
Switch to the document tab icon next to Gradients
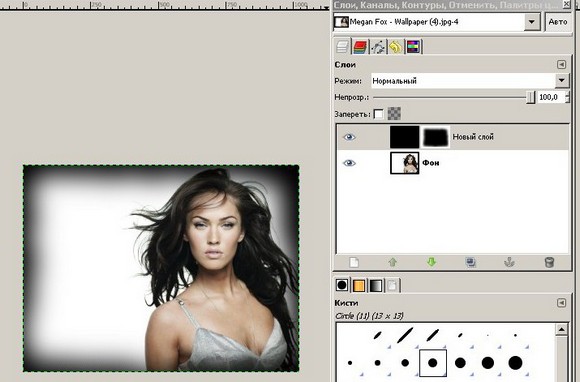392,285
